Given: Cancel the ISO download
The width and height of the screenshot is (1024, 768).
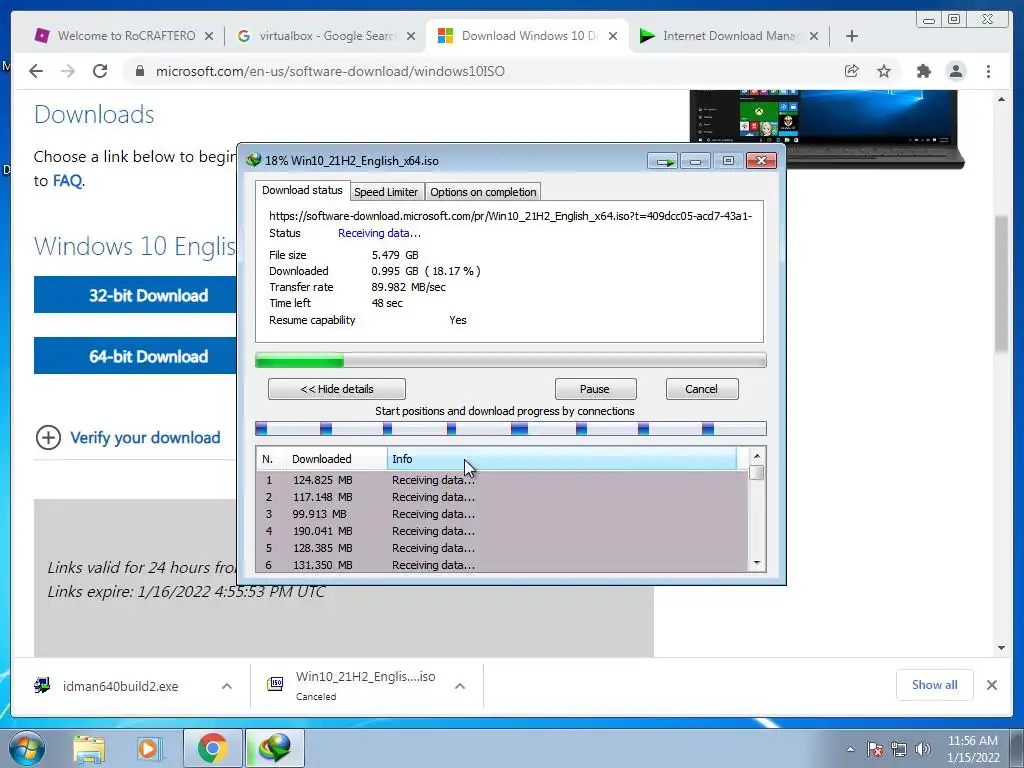Looking at the screenshot, I should coord(701,389).
